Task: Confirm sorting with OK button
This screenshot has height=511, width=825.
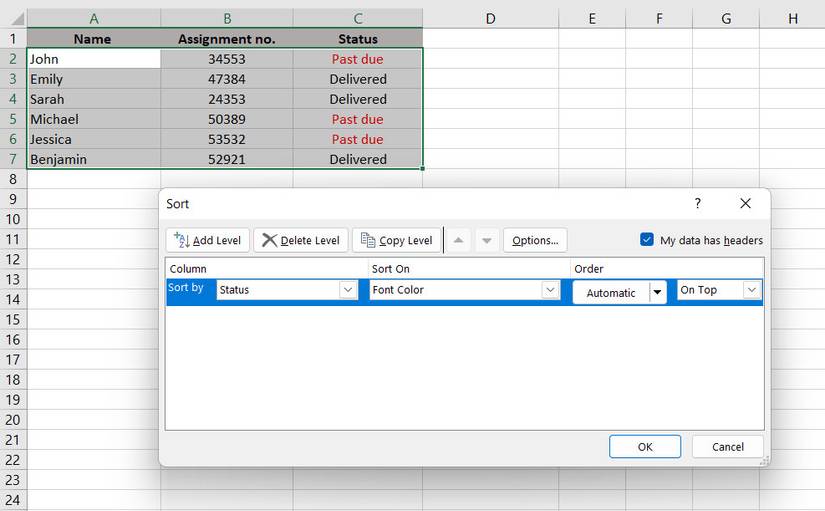Action: (x=644, y=446)
